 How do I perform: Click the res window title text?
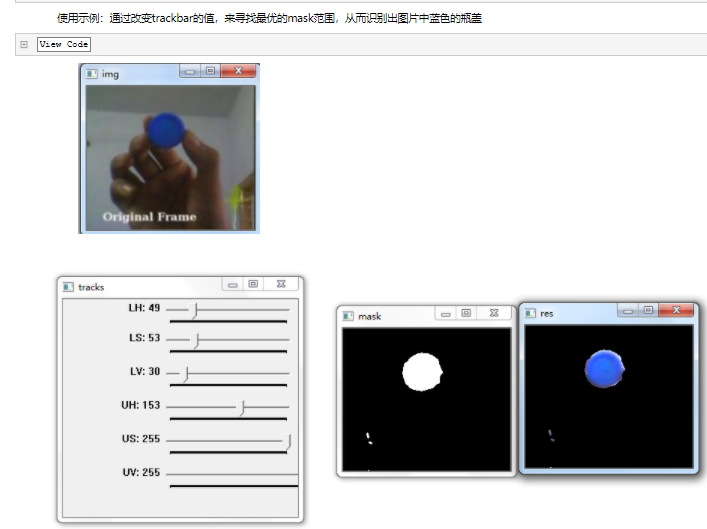pos(546,313)
